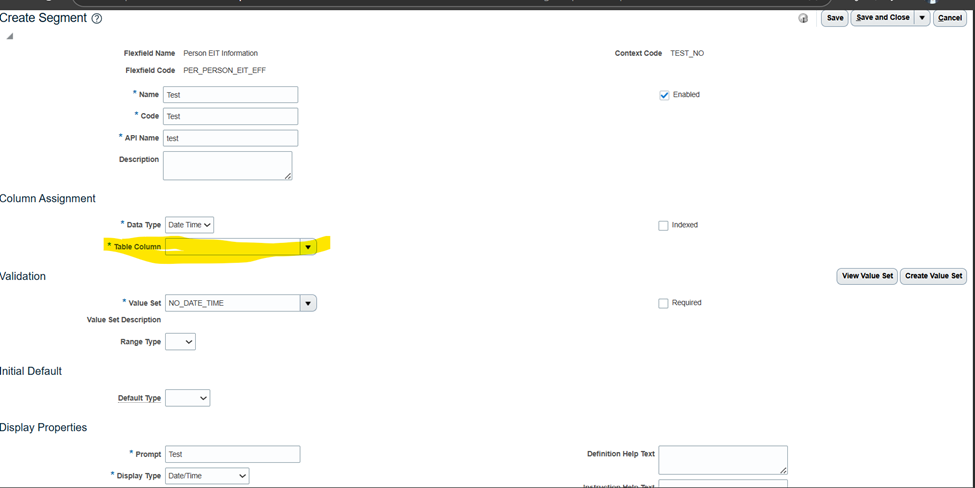Click the Value Set field NO_DATE_TIME

click(x=233, y=303)
